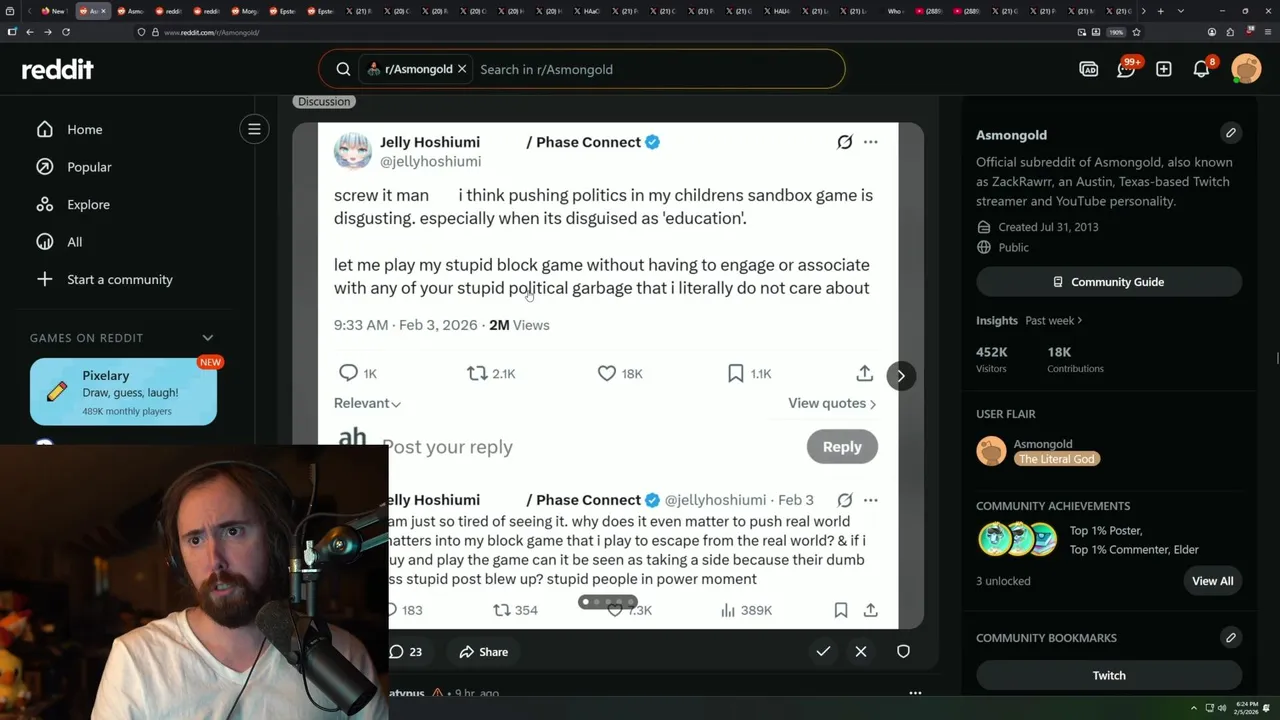Viewport: 1280px width, 720px height.
Task: Open the post comments button showing 23
Action: coord(405,652)
